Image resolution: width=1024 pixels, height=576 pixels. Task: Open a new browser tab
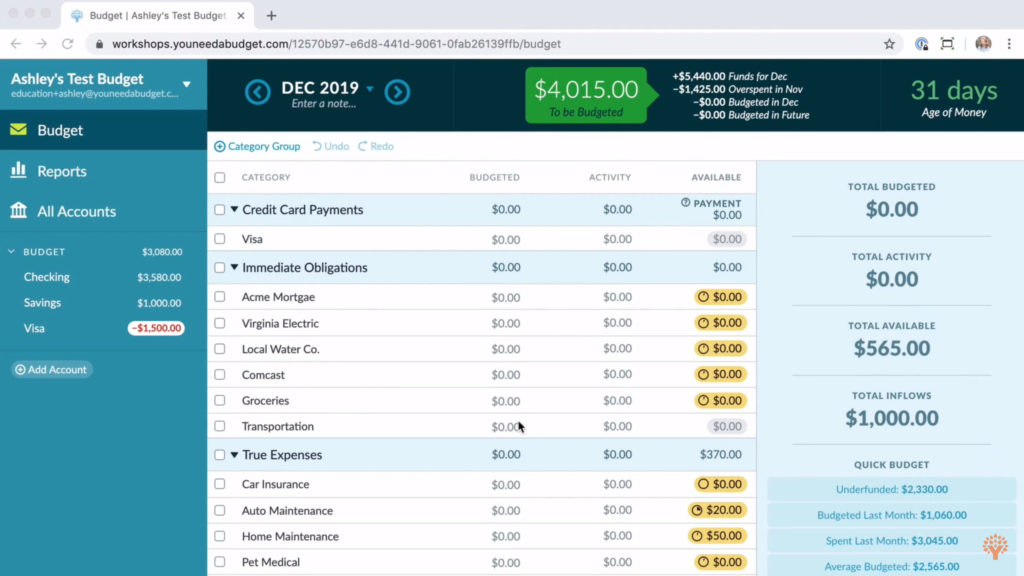point(271,15)
